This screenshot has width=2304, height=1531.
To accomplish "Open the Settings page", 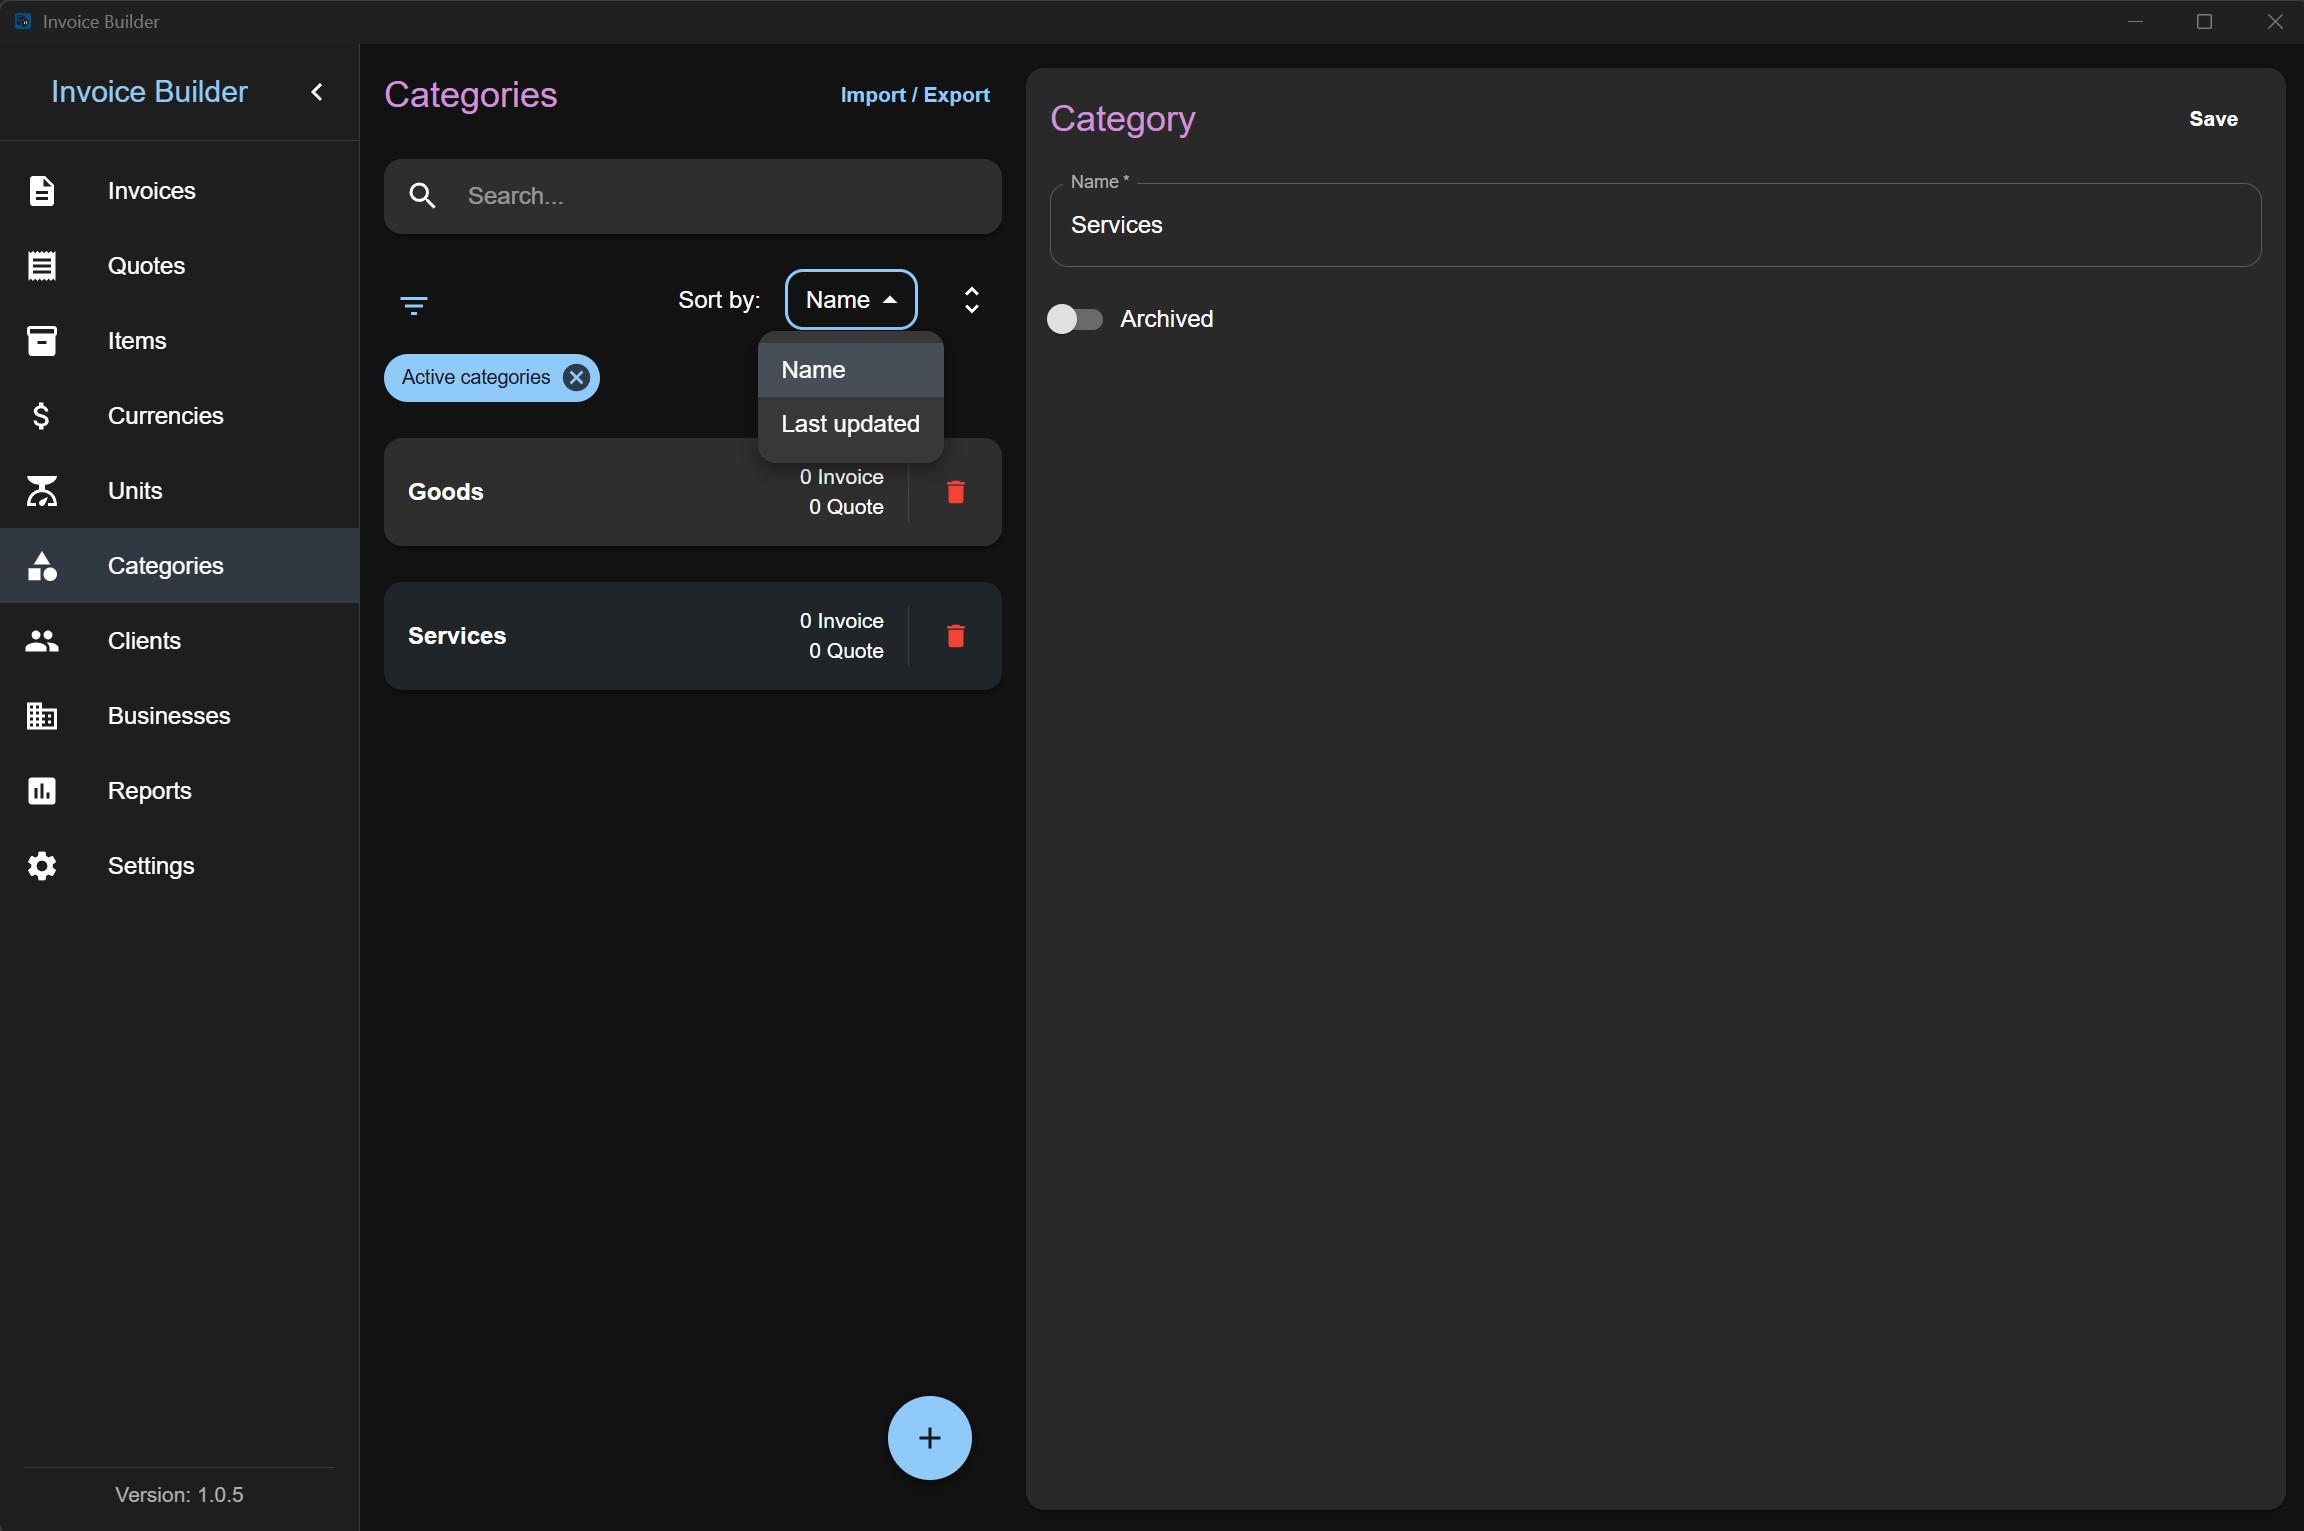I will coord(180,865).
